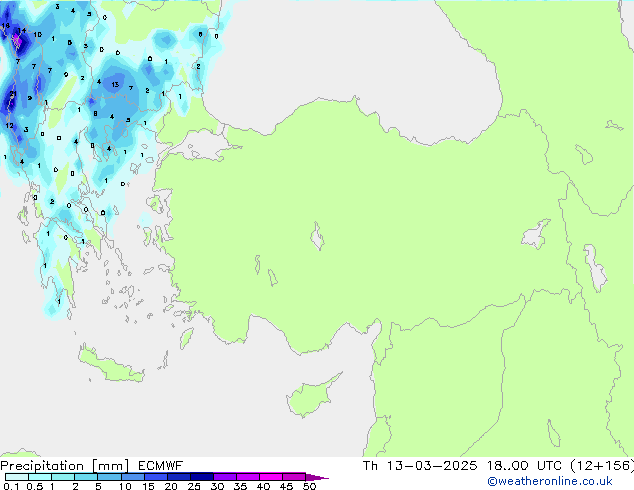Click the '18' precipitation value on the map

tap(5, 25)
